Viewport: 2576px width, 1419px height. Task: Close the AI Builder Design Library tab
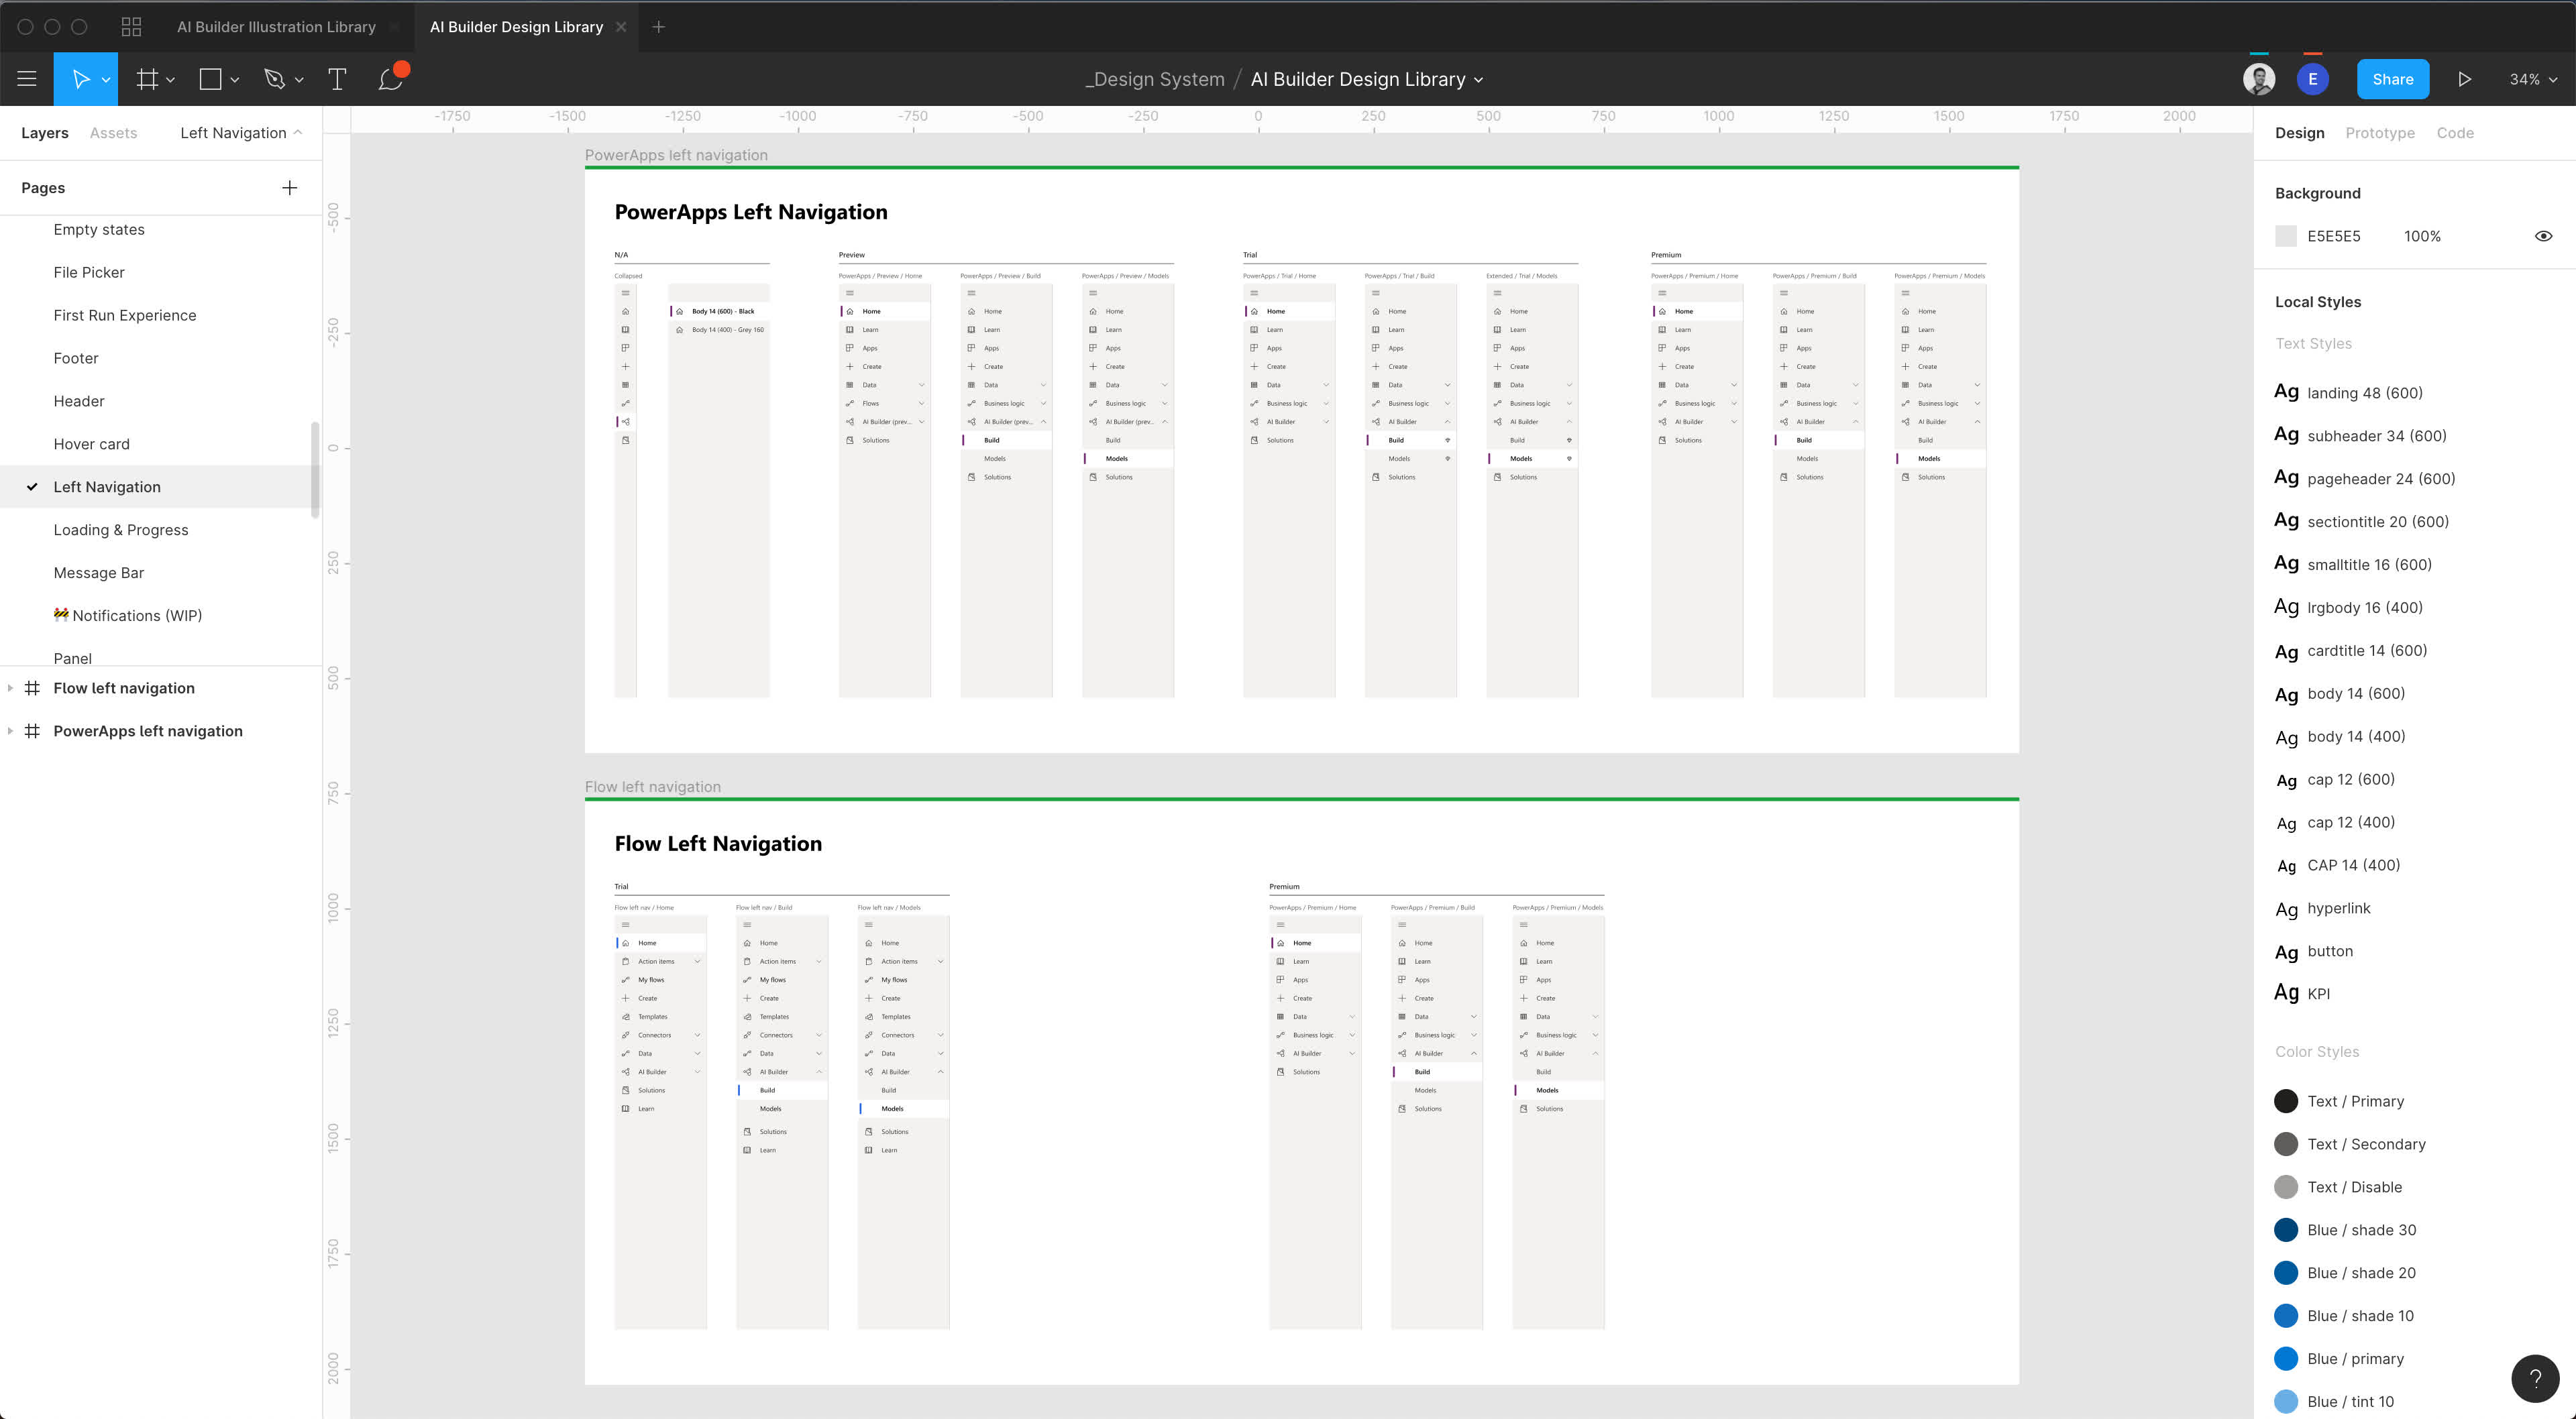(x=621, y=27)
